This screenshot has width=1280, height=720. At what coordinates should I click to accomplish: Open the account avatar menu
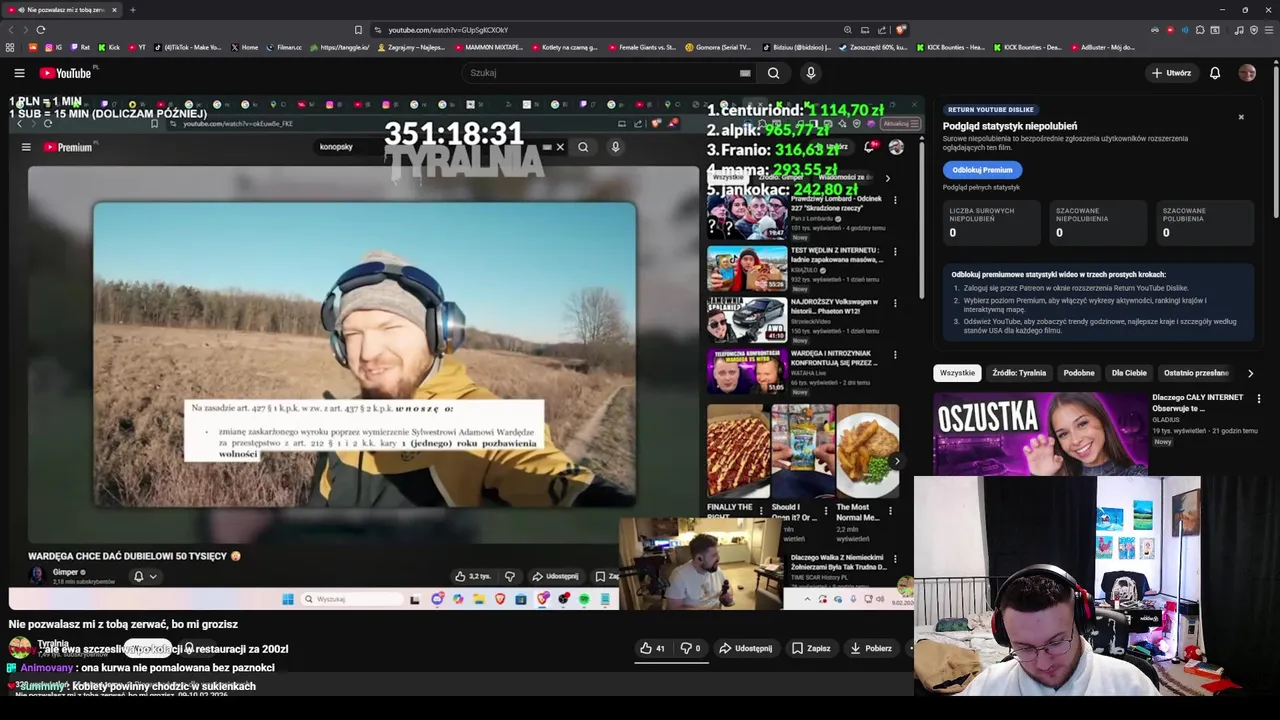point(1247,73)
